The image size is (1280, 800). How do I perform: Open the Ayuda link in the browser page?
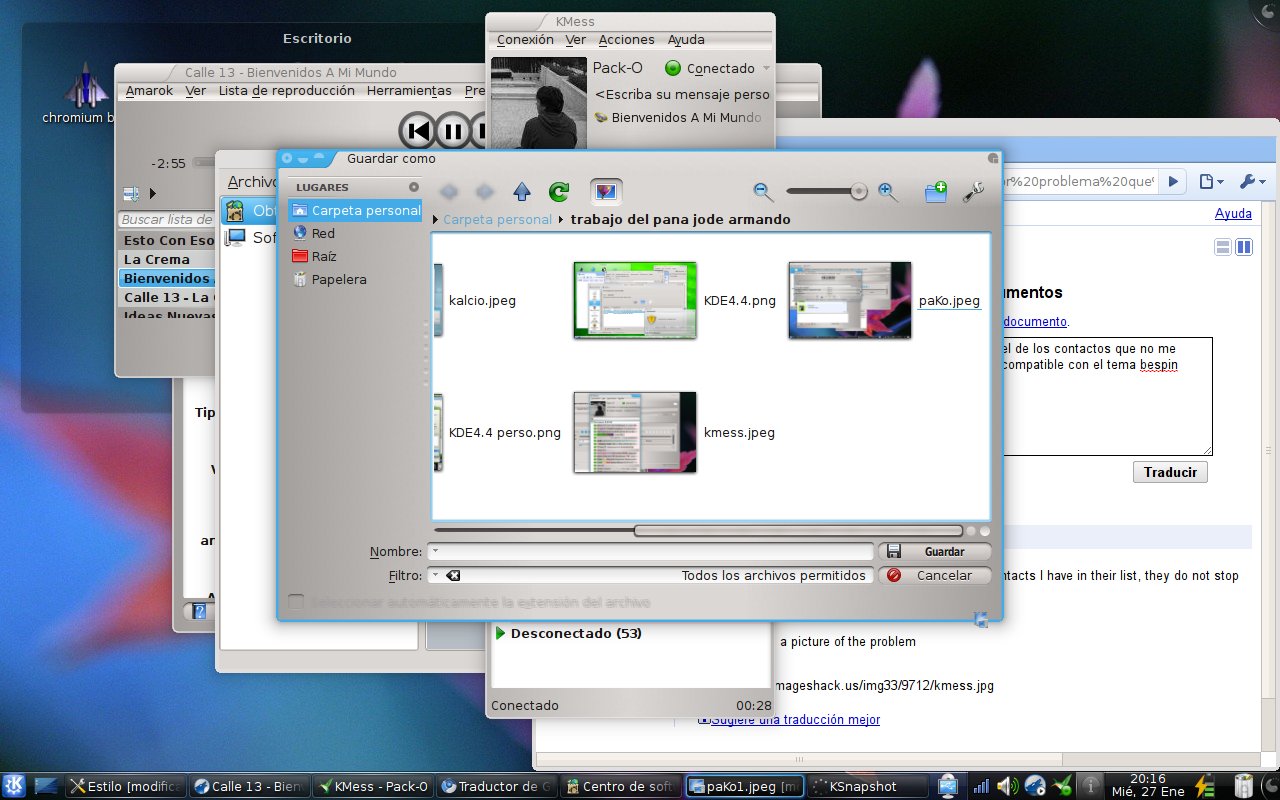tap(1233, 213)
